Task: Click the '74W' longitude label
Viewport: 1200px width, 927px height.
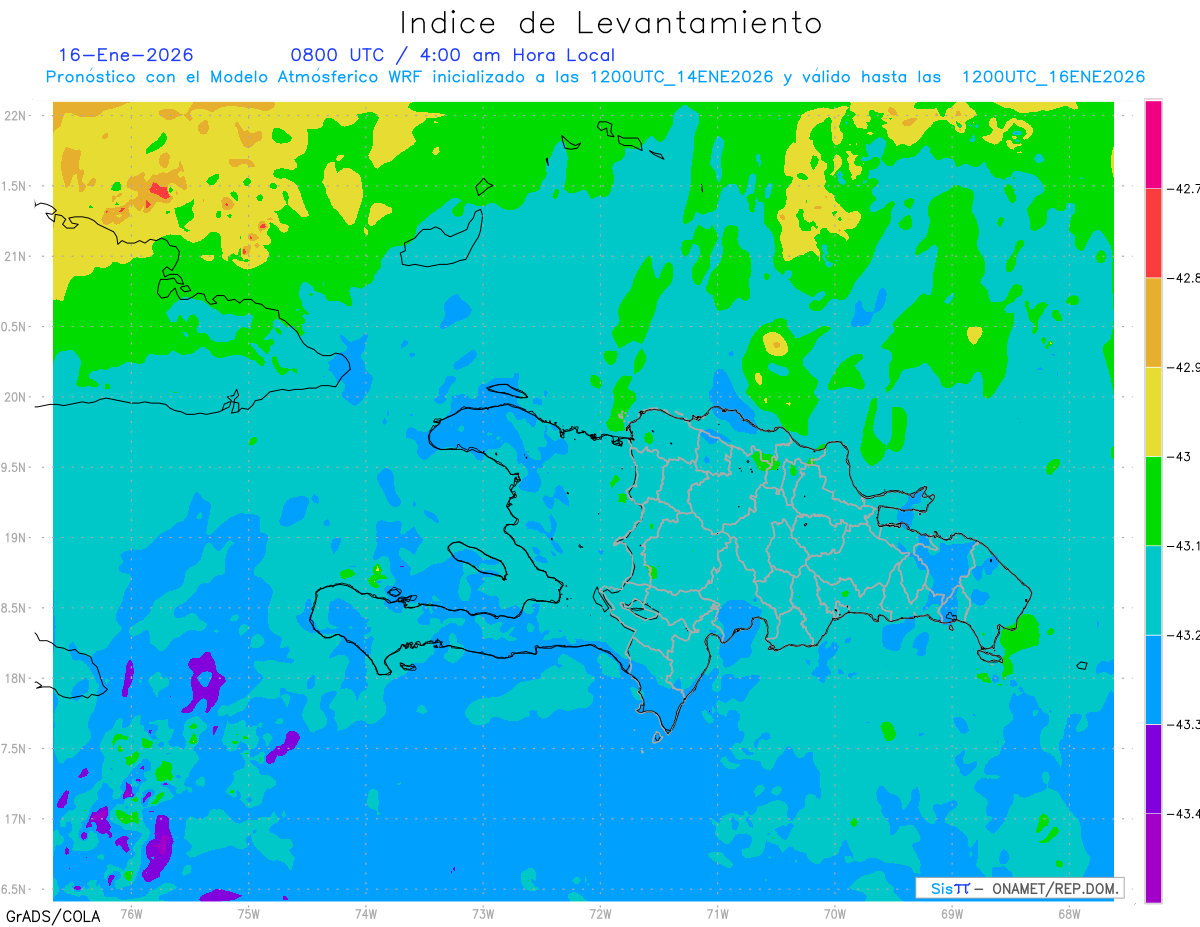Action: pos(365,913)
